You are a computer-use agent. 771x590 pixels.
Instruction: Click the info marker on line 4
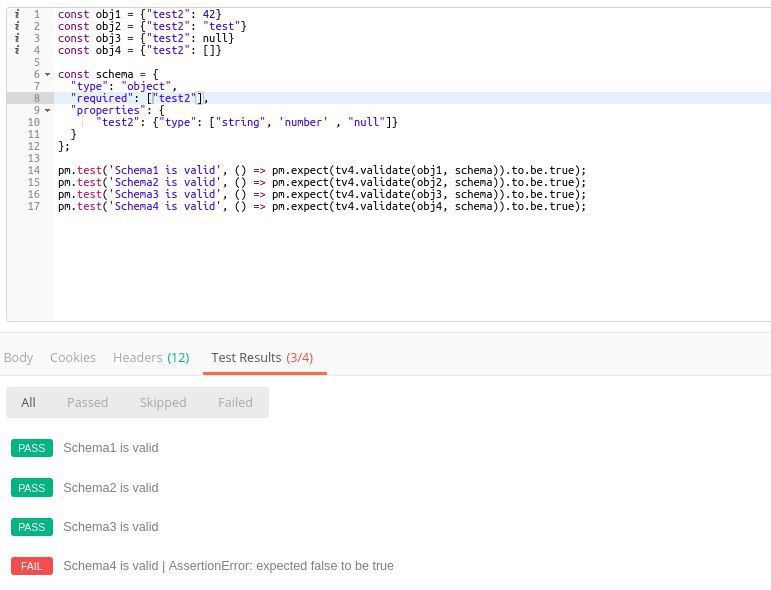[17, 50]
